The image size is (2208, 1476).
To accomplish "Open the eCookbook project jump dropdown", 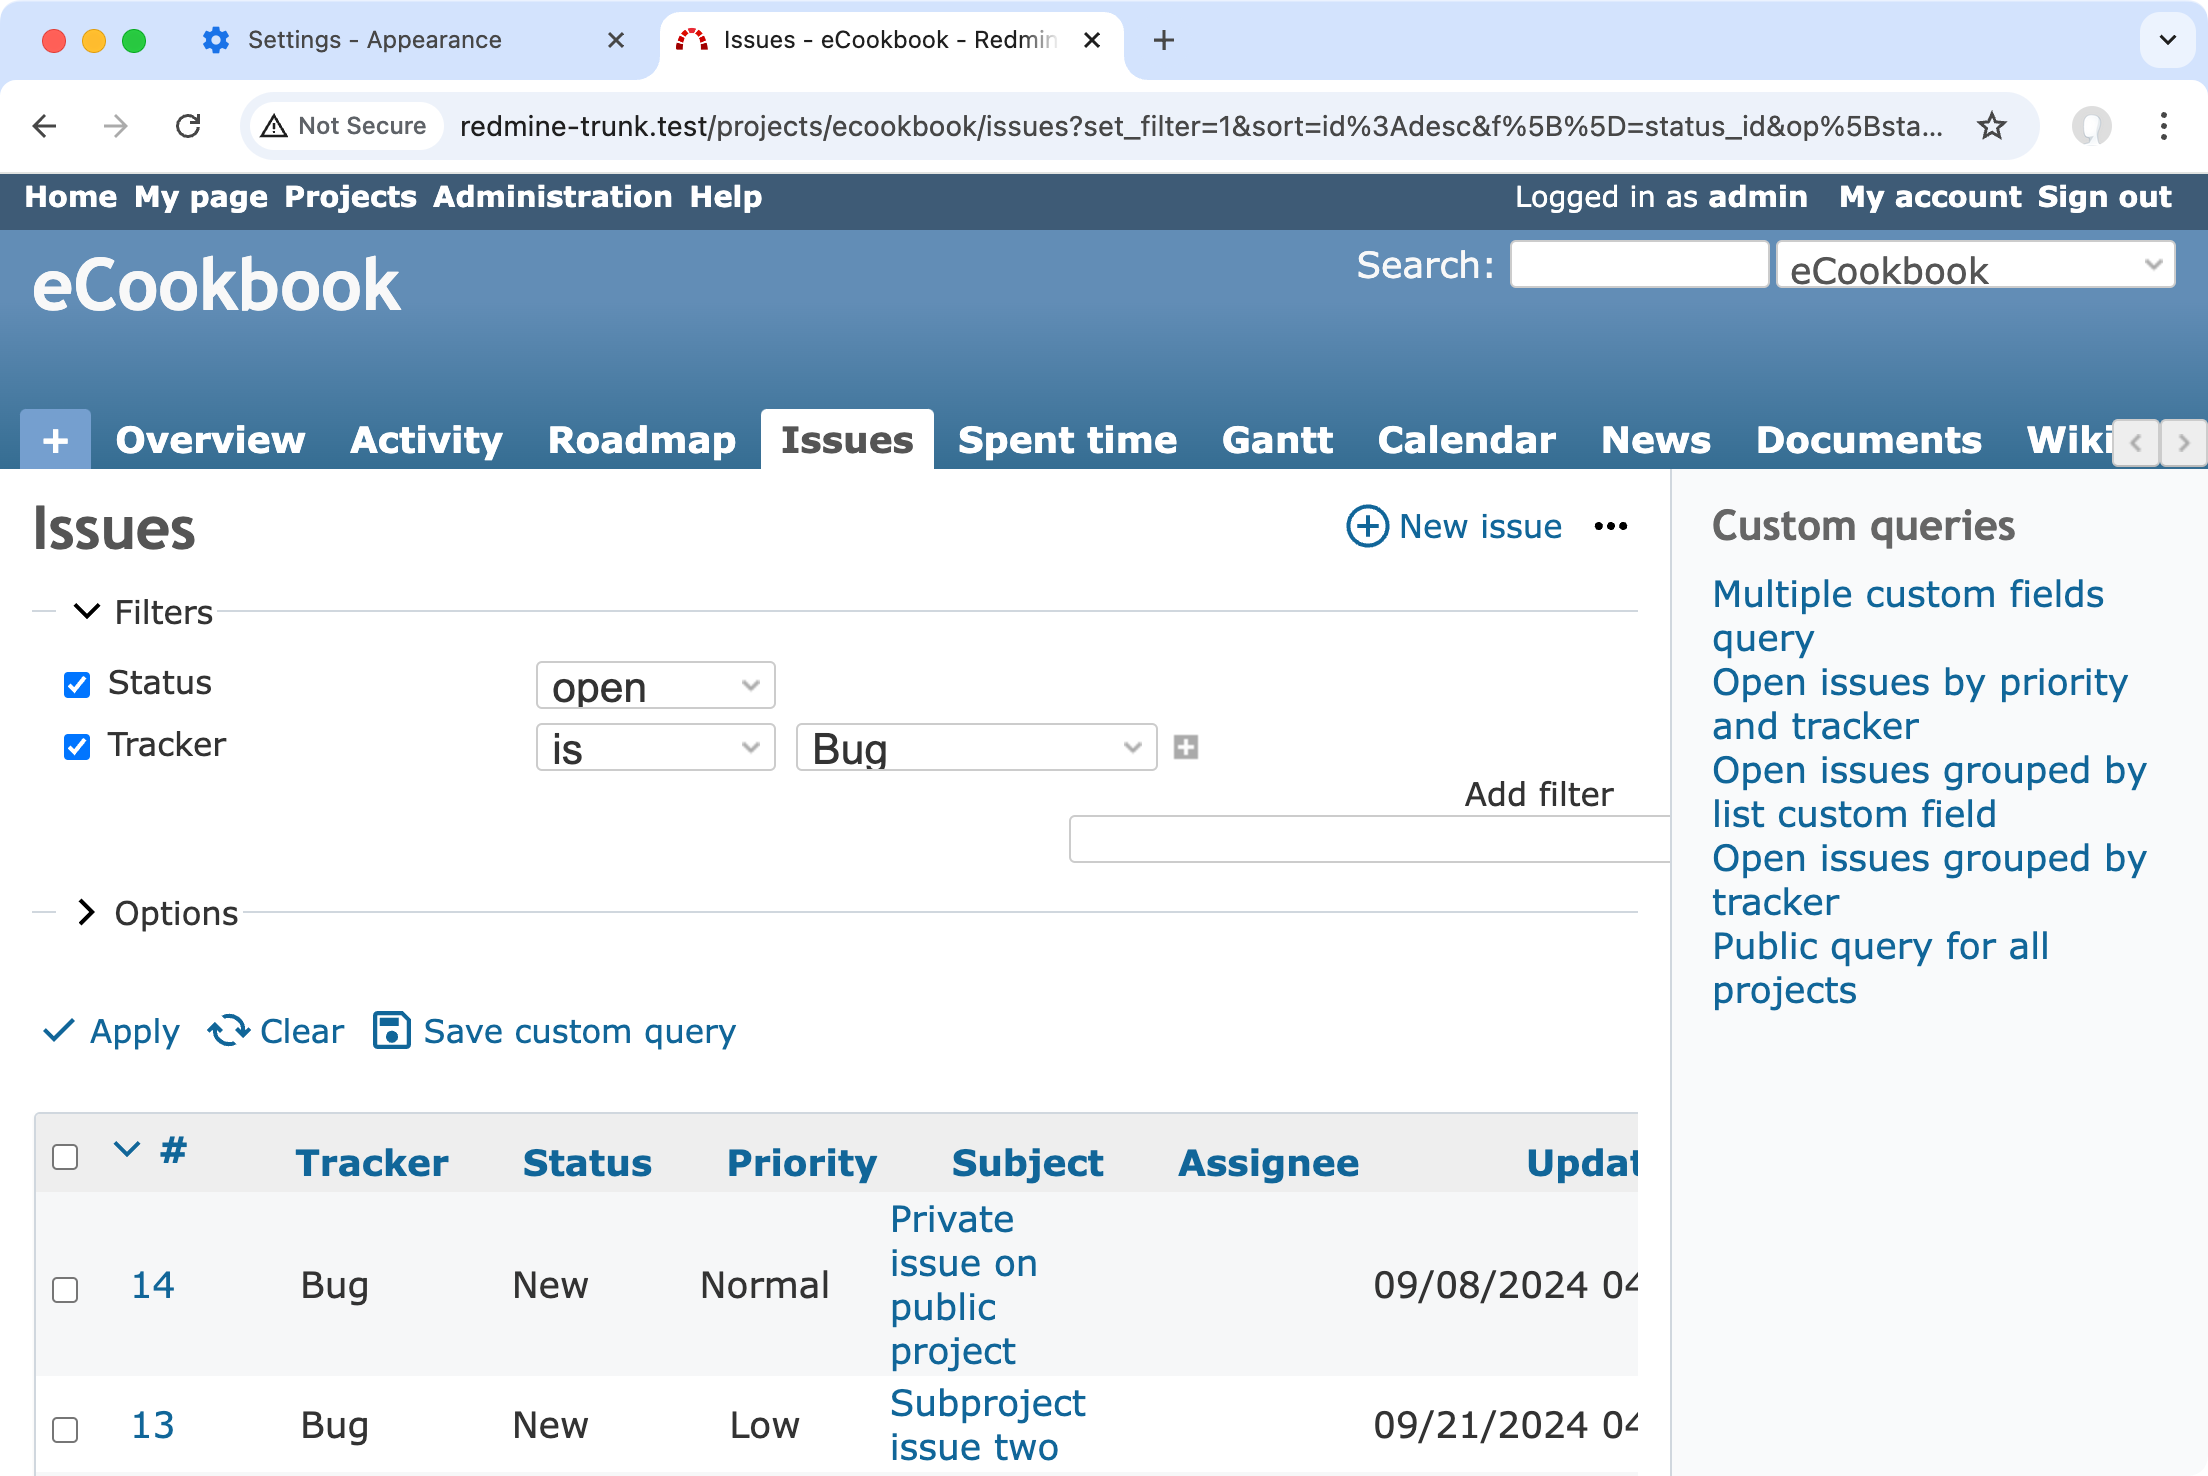I will pyautogui.click(x=1976, y=265).
